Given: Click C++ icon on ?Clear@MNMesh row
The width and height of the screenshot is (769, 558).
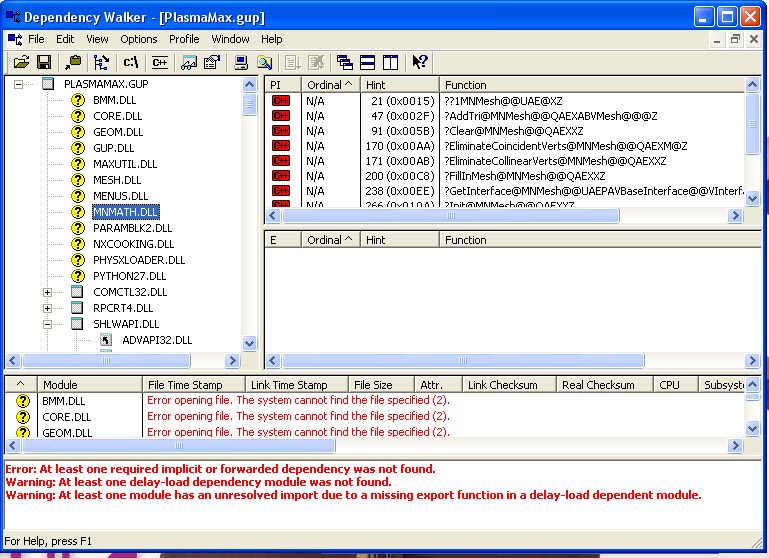Looking at the screenshot, I should tap(281, 131).
